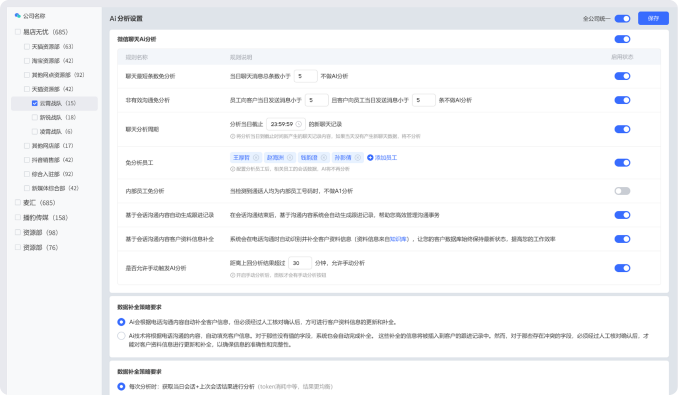Image resolution: width=678 pixels, height=395 pixels.
Task: Remove the employee tag starting with 钱
Action: click(x=324, y=158)
